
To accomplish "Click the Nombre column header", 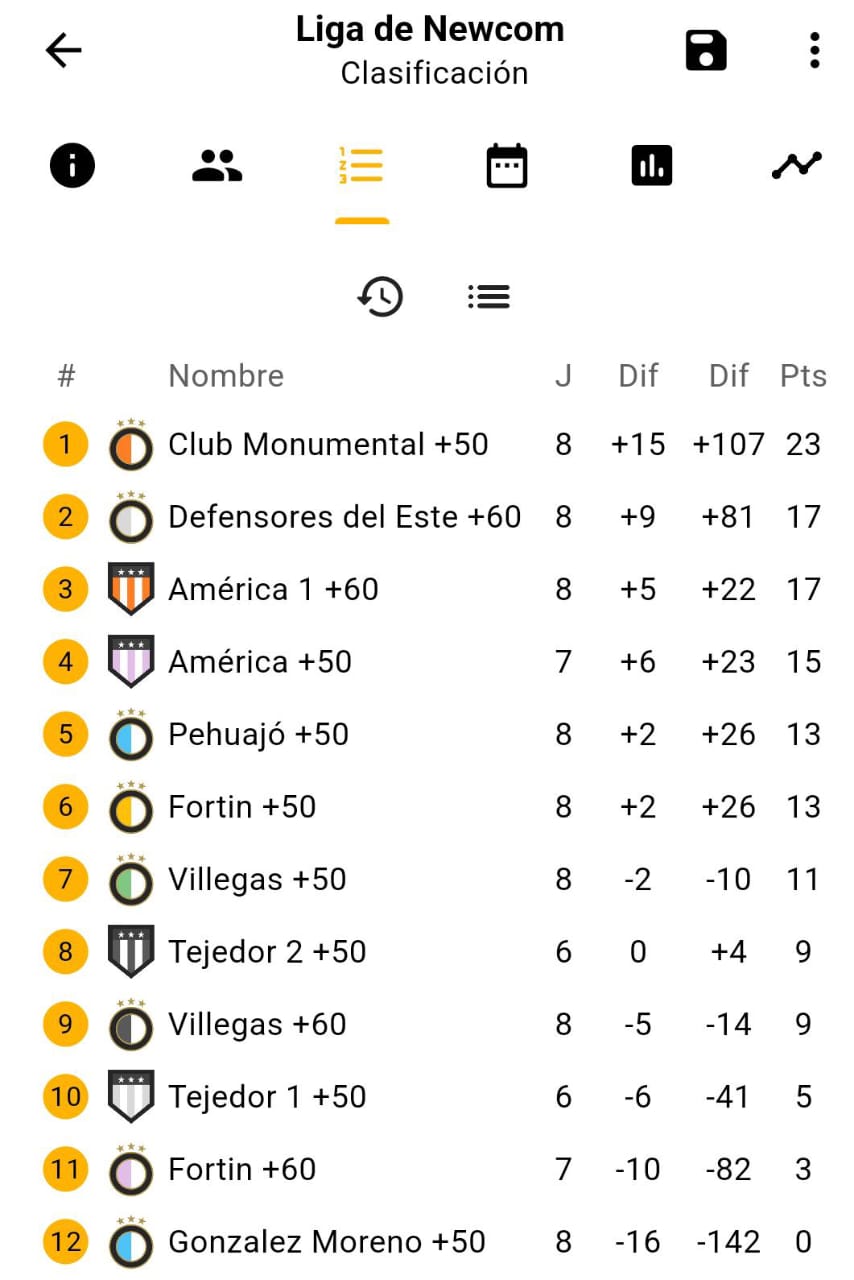I will tap(226, 376).
